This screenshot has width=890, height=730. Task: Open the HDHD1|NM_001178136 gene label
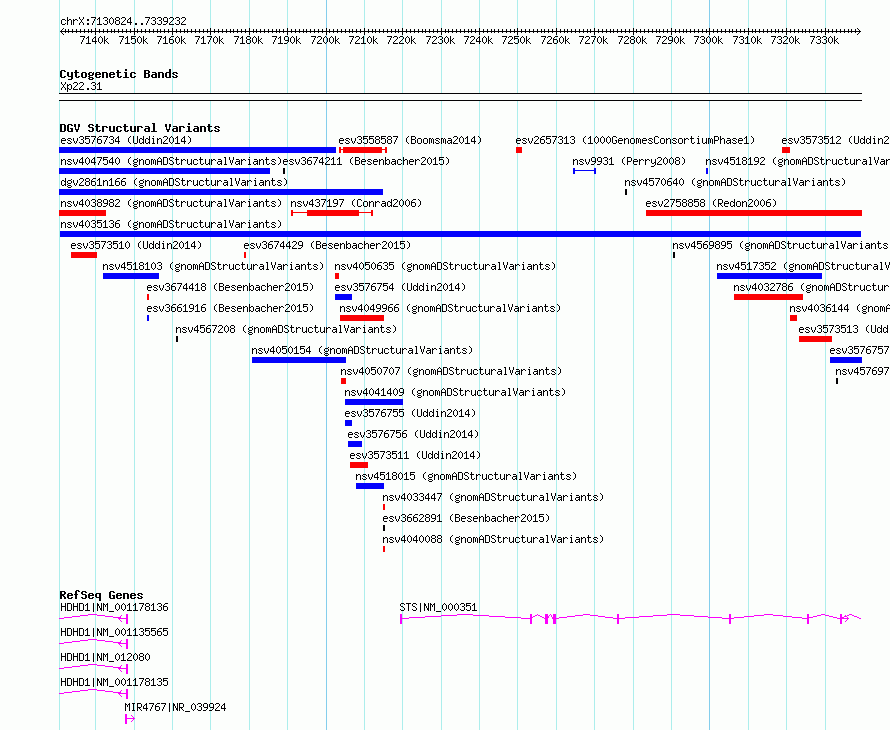pyautogui.click(x=114, y=607)
